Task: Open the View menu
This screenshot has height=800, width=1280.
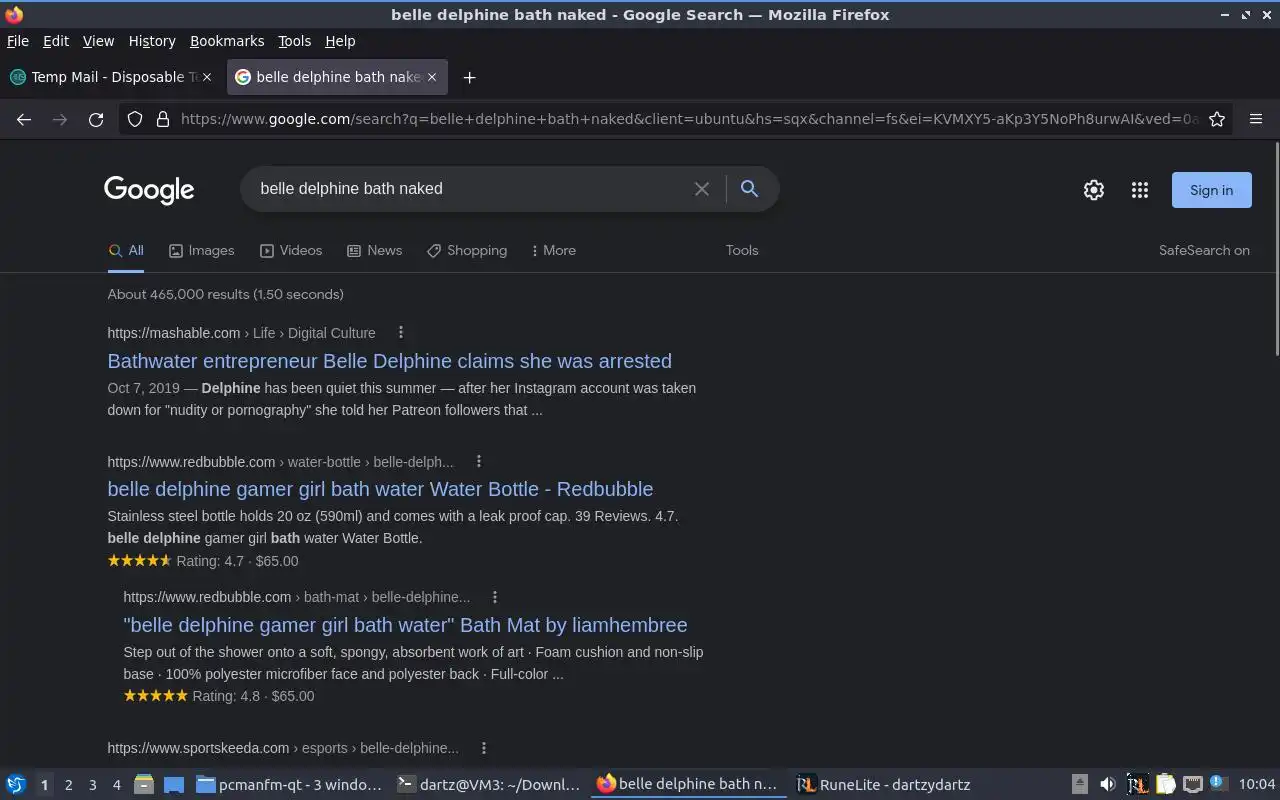Action: point(98,41)
